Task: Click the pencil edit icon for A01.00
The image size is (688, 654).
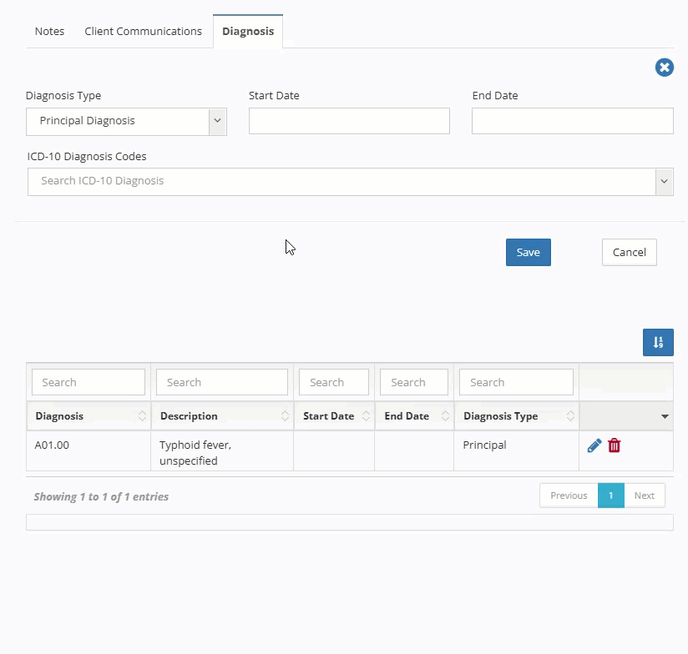Action: click(594, 446)
